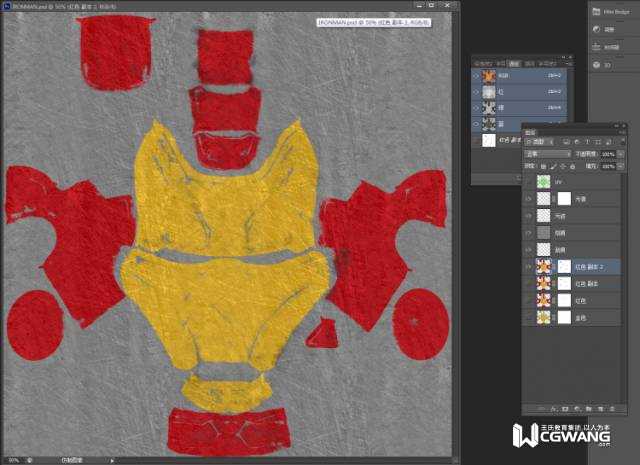
Task: Select the layer with solid gray thumbnail
Action: point(572,233)
